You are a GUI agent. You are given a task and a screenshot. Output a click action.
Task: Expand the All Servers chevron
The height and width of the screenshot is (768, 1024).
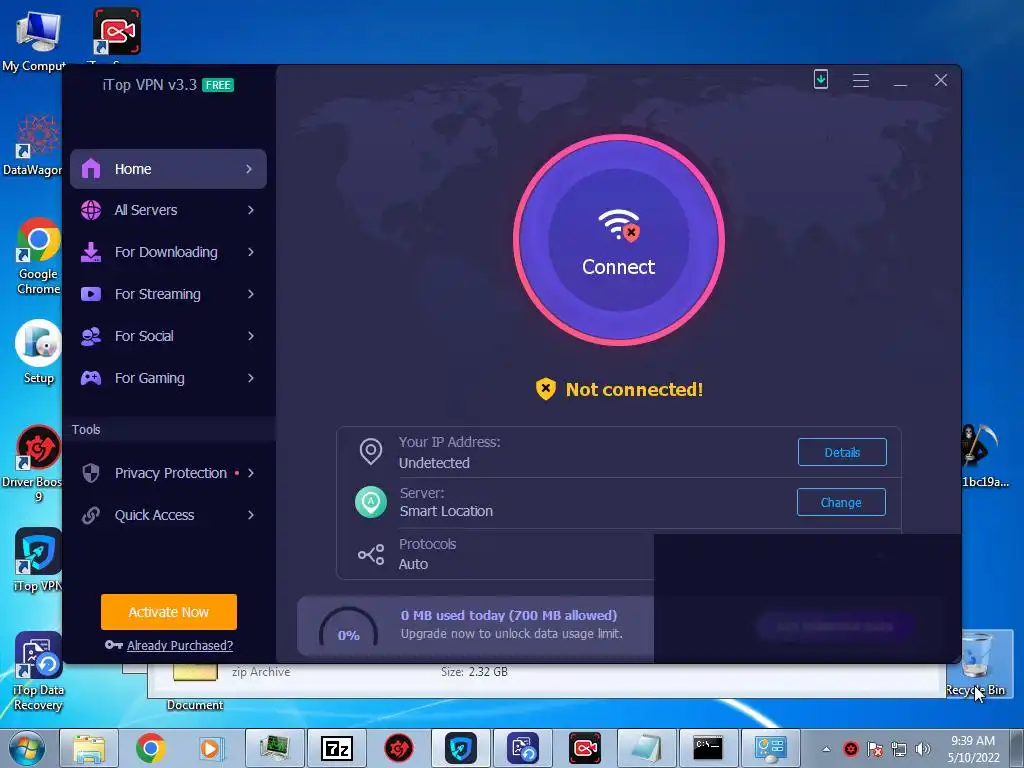pyautogui.click(x=251, y=210)
